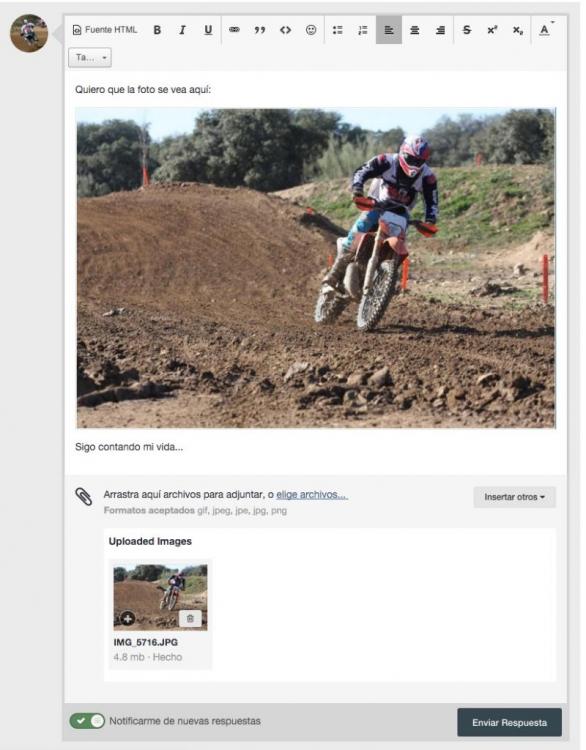Apply italic formatting

182,30
